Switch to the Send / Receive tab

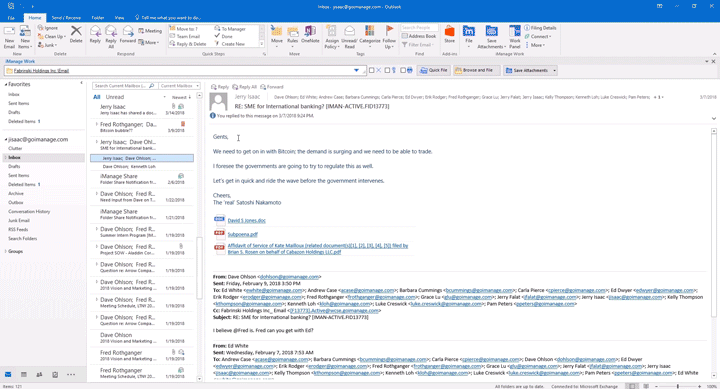tap(66, 17)
